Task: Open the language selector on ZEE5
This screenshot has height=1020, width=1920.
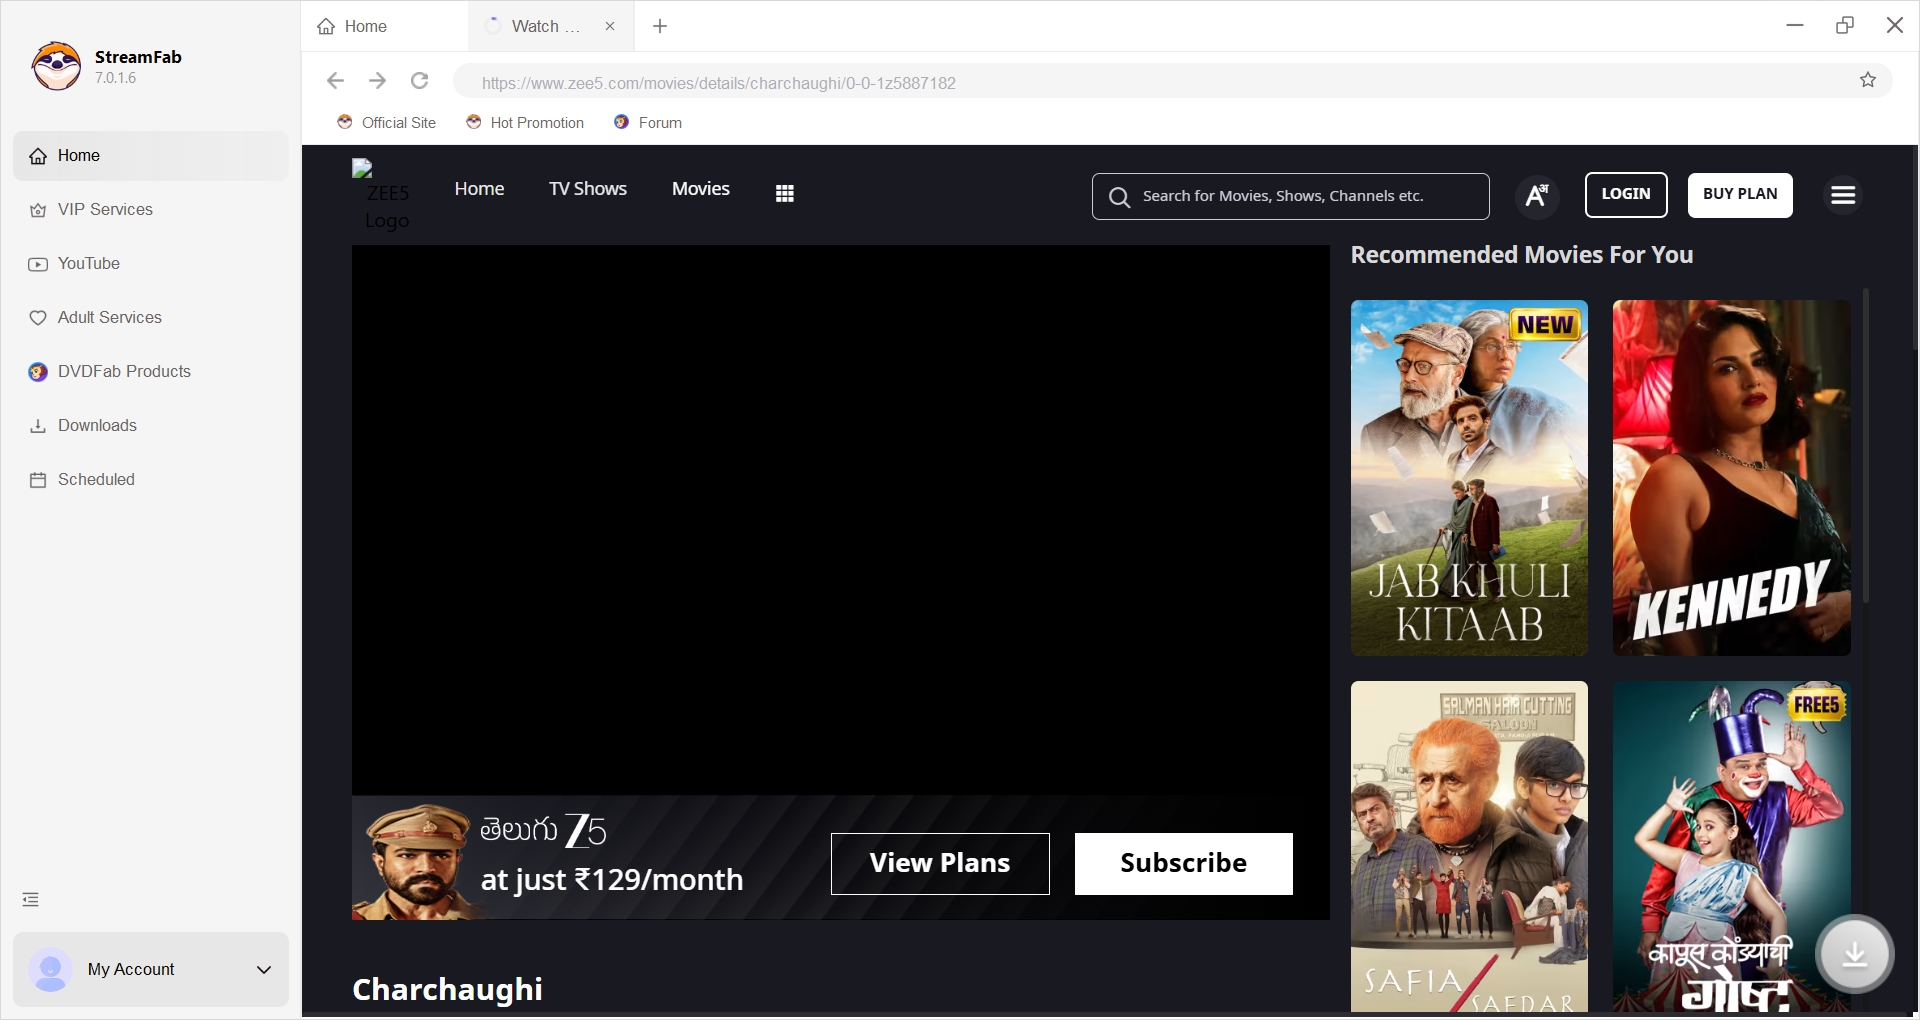Action: pyautogui.click(x=1537, y=195)
